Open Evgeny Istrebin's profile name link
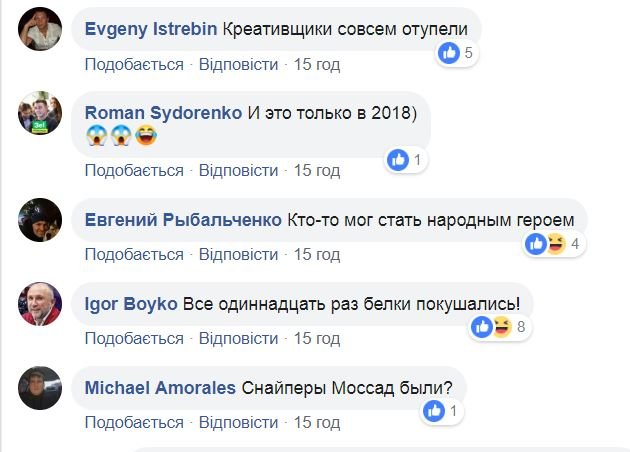Screen dimensions: 630x452 [x=151, y=28]
